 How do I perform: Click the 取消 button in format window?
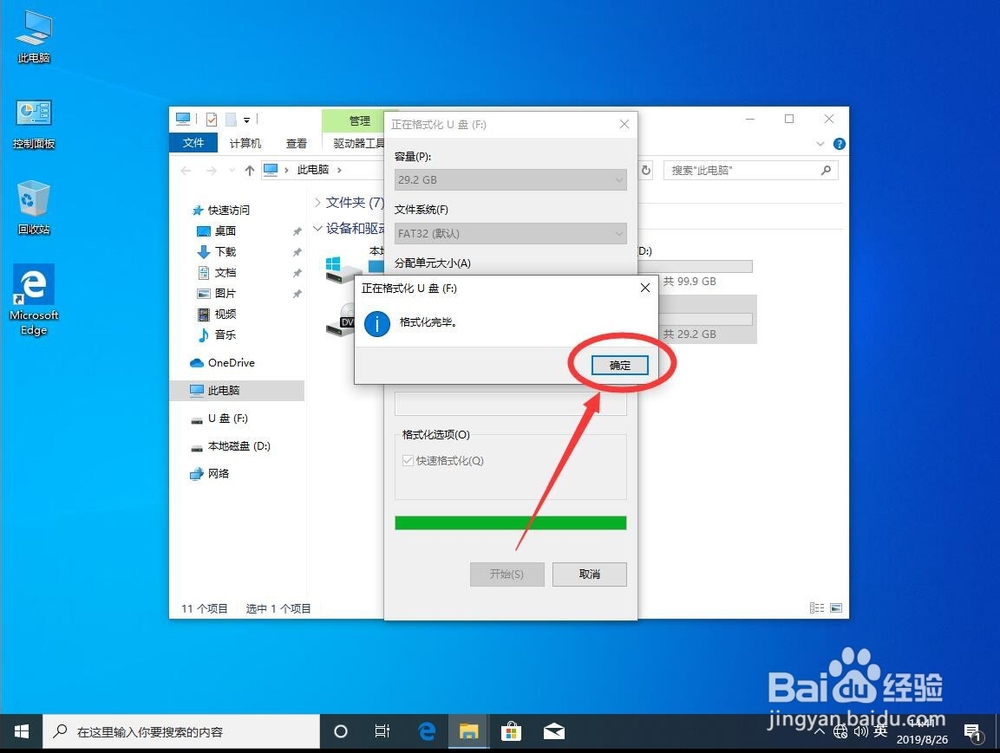(x=589, y=574)
